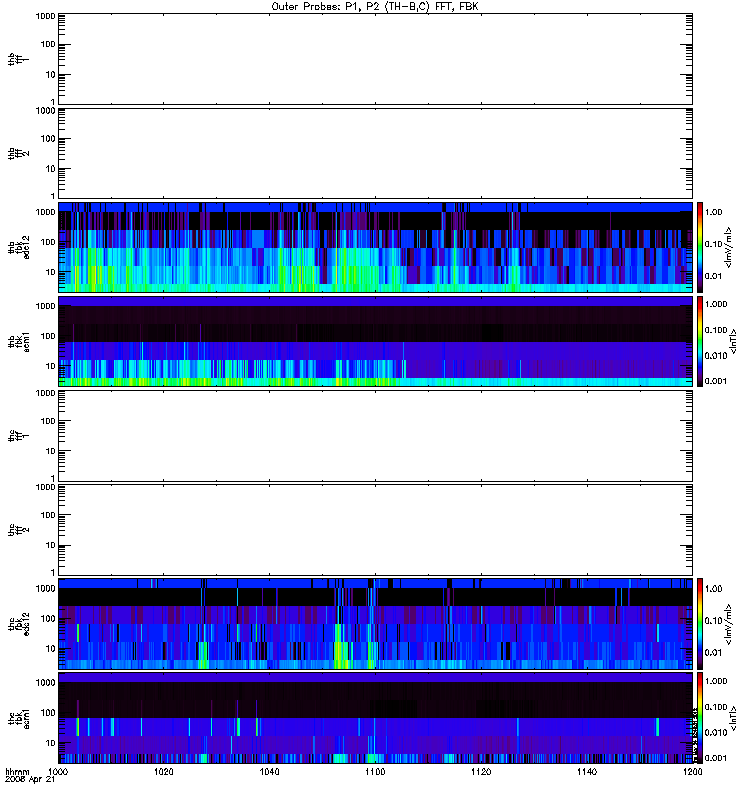Click the 'thb fbk scm1' axis label
Viewport: 750px width, 800px height.
(18, 341)
